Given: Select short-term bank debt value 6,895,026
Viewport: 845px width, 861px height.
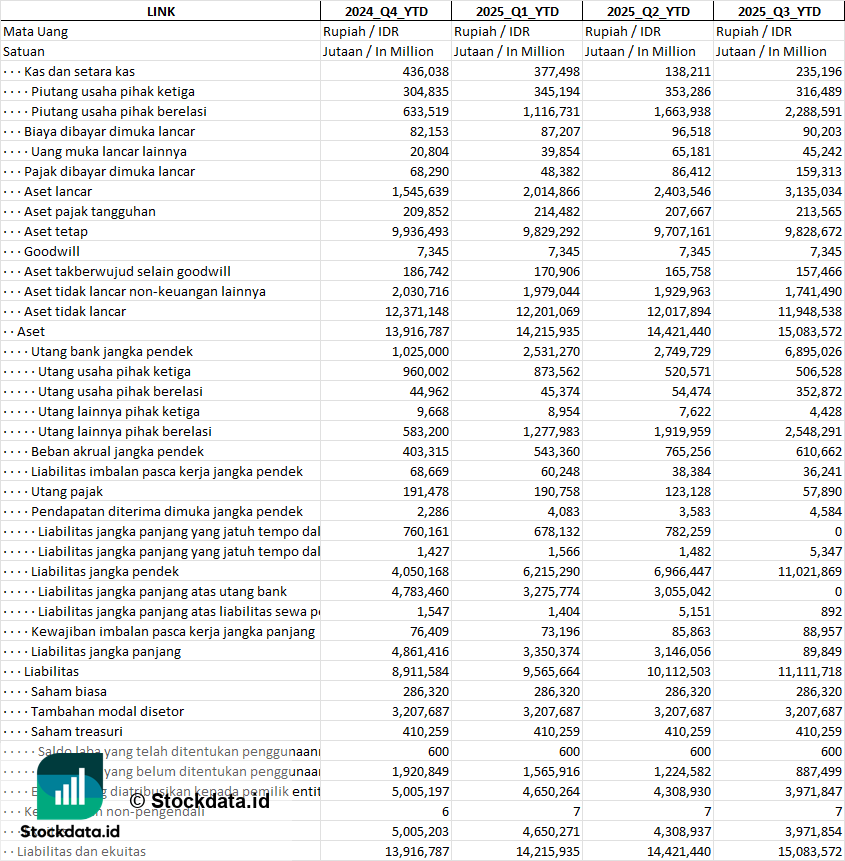Looking at the screenshot, I should coord(813,352).
